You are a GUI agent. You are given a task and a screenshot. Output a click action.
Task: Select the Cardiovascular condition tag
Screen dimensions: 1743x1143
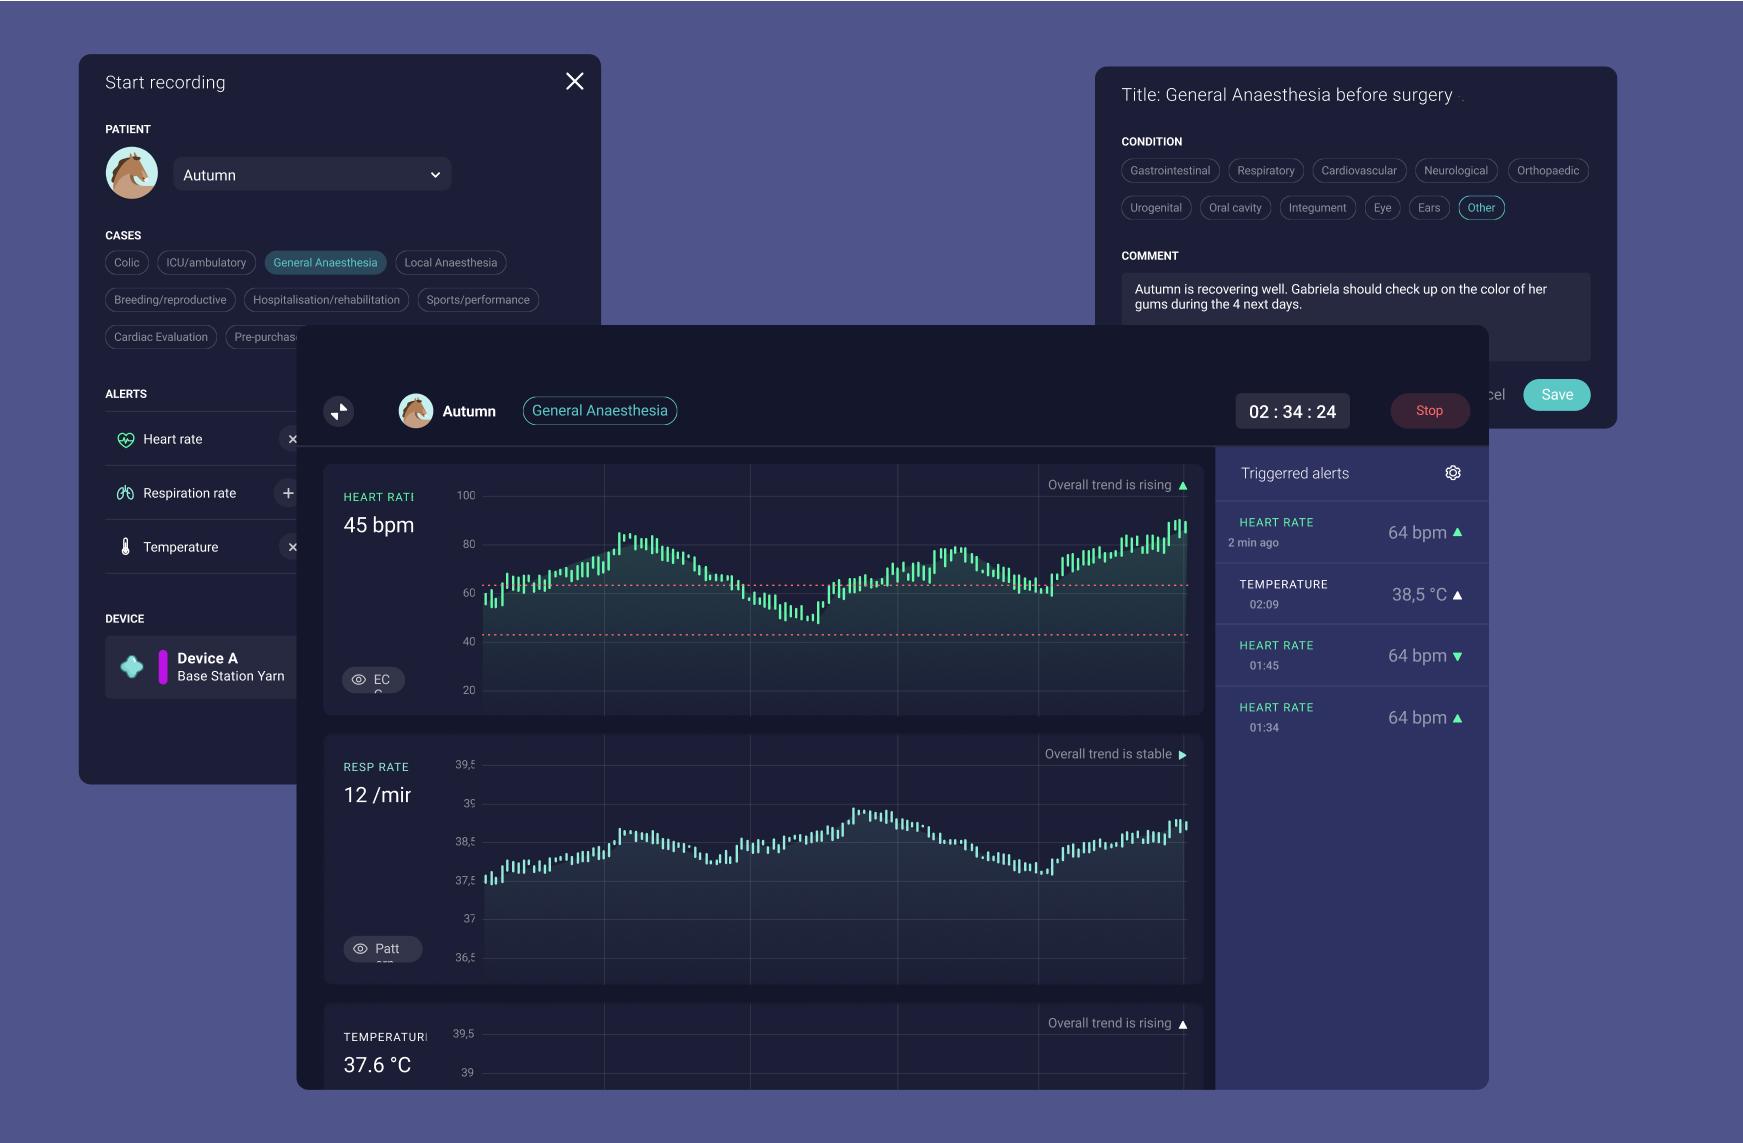1358,171
